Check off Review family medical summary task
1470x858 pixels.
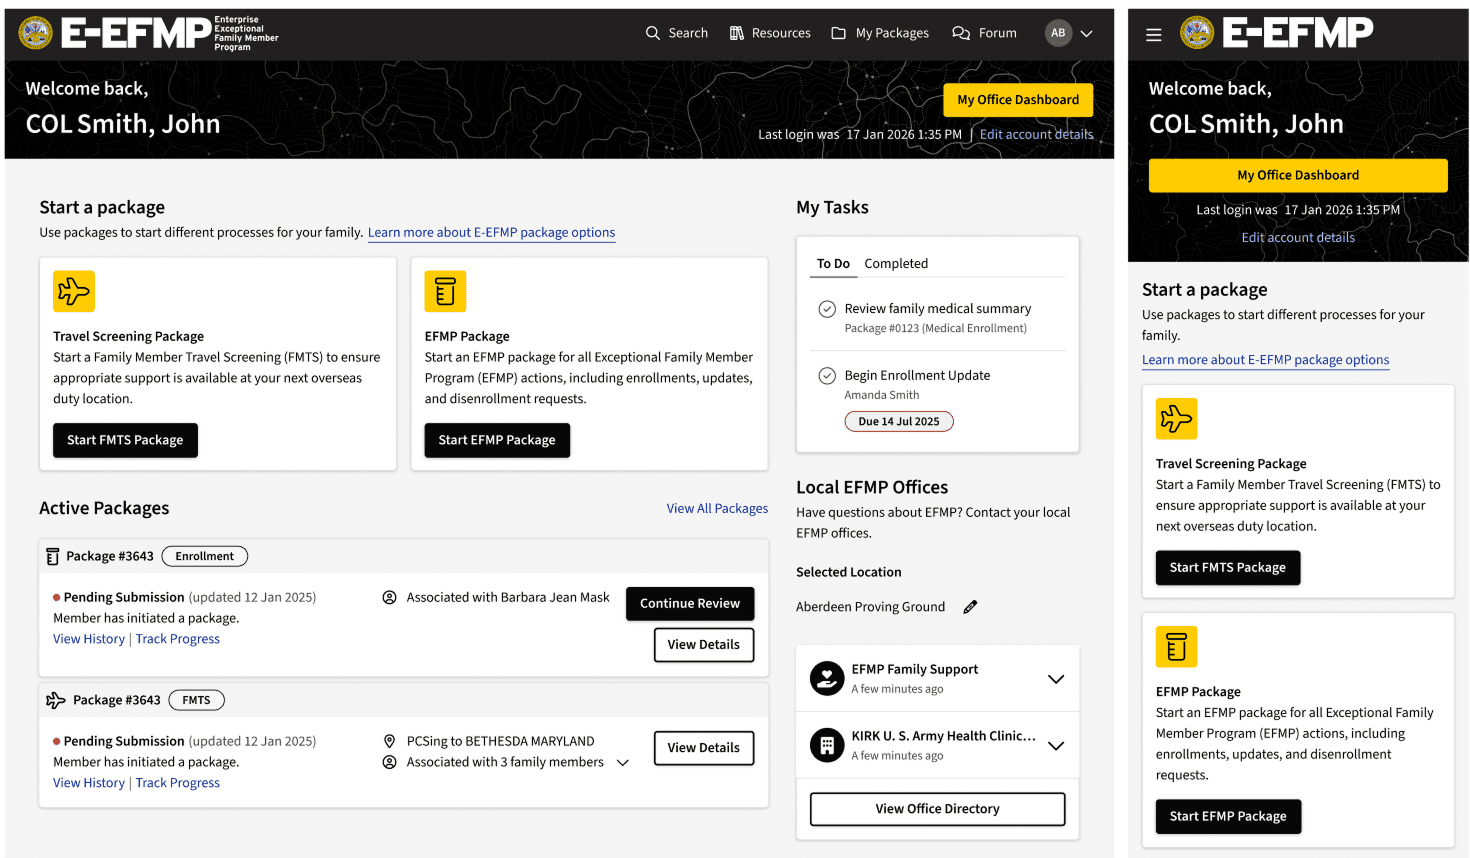(x=827, y=309)
